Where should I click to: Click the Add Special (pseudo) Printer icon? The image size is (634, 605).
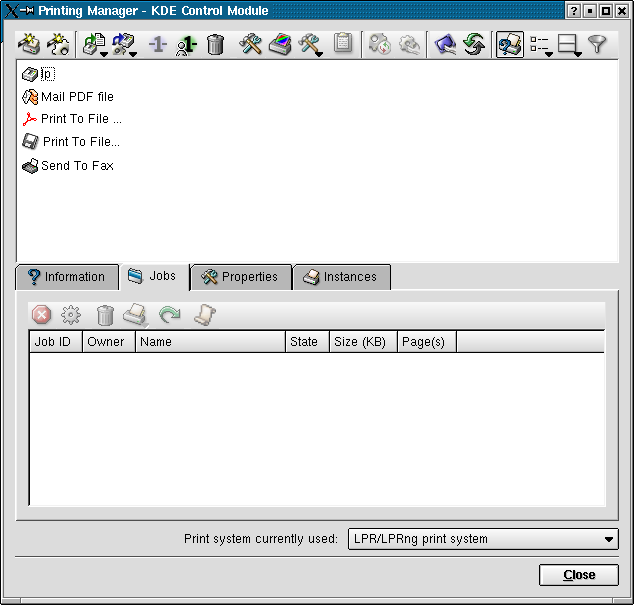point(58,44)
